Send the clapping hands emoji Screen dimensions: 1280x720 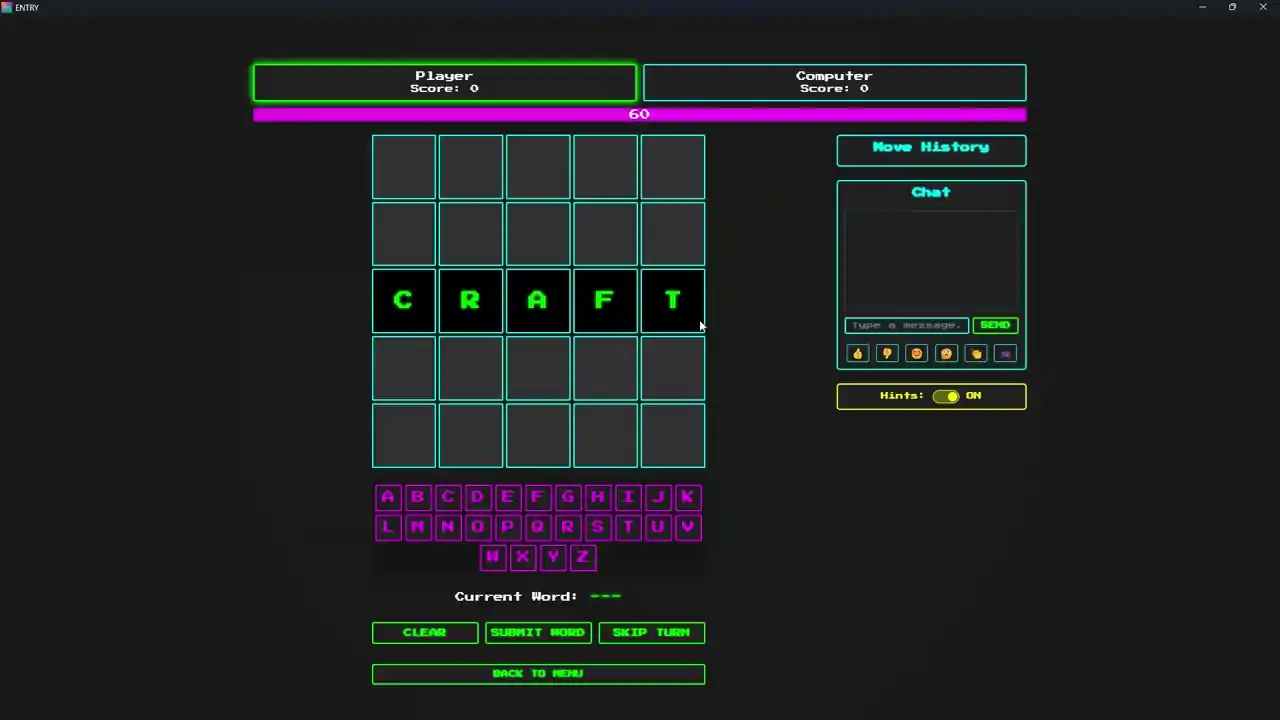pyautogui.click(x=976, y=353)
